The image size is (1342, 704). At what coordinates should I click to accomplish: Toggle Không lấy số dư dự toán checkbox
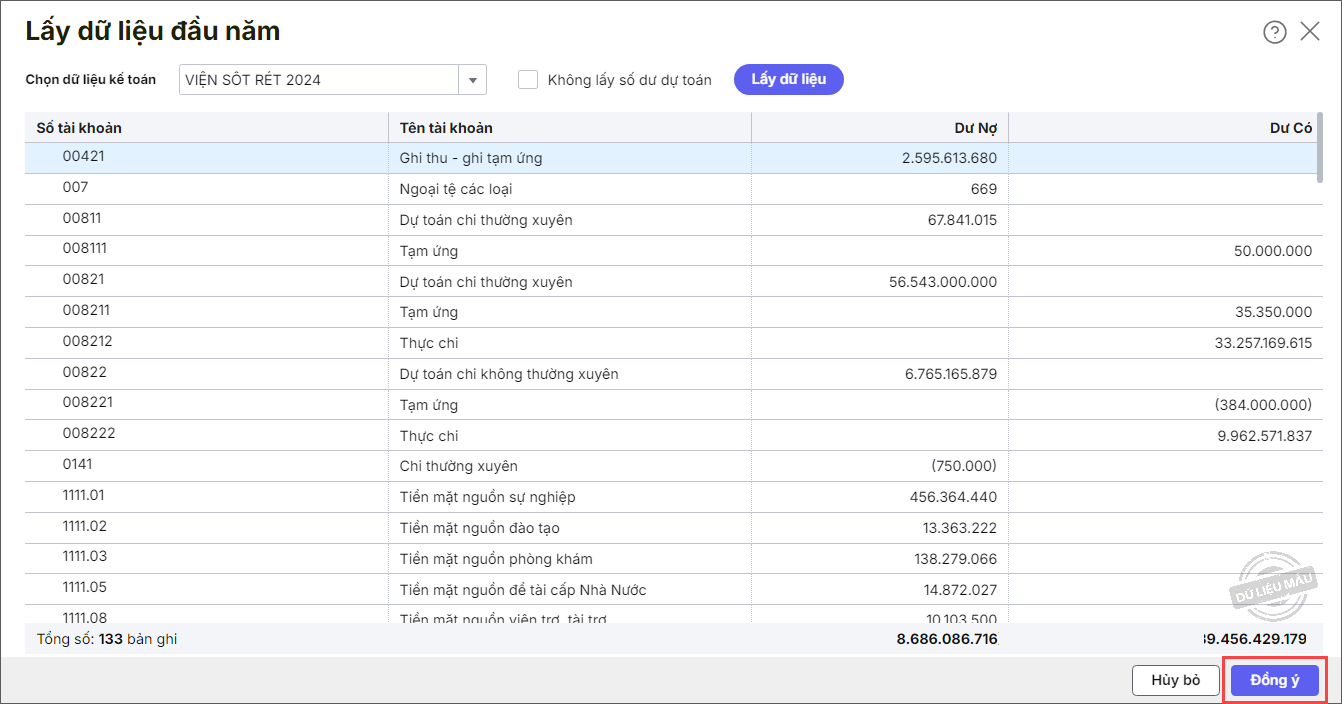(x=528, y=80)
